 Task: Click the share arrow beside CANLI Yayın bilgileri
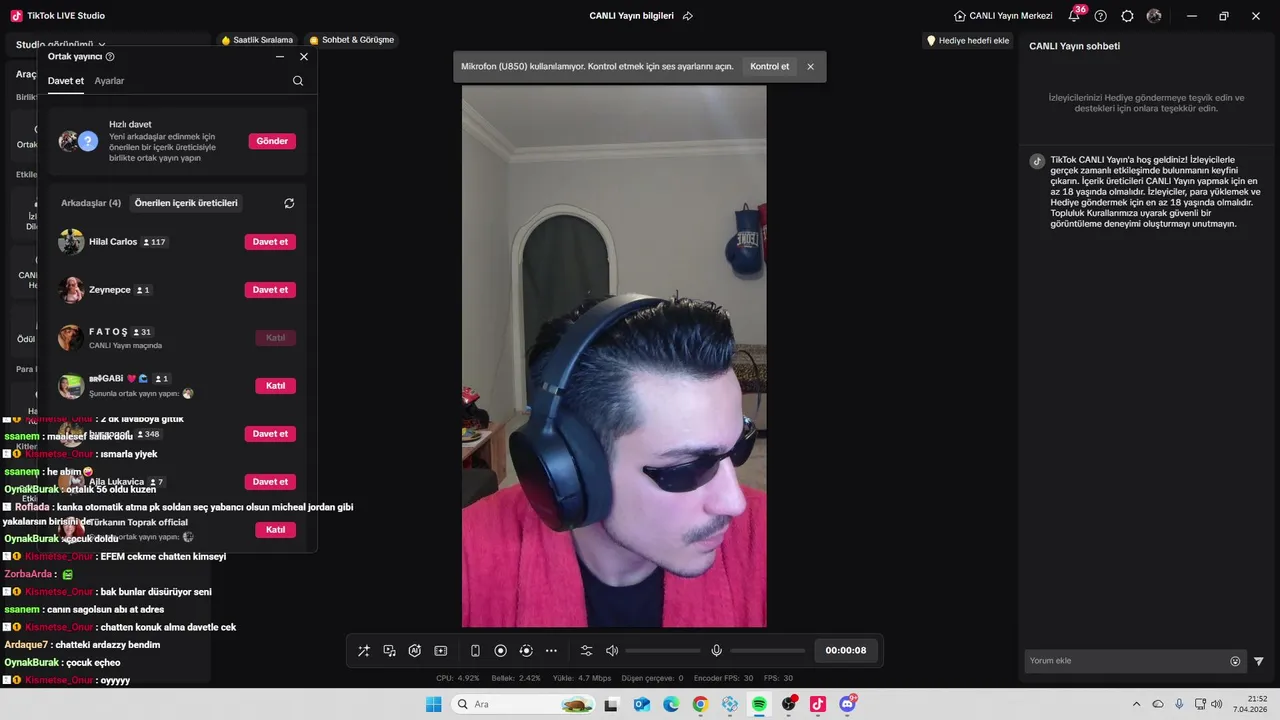688,16
